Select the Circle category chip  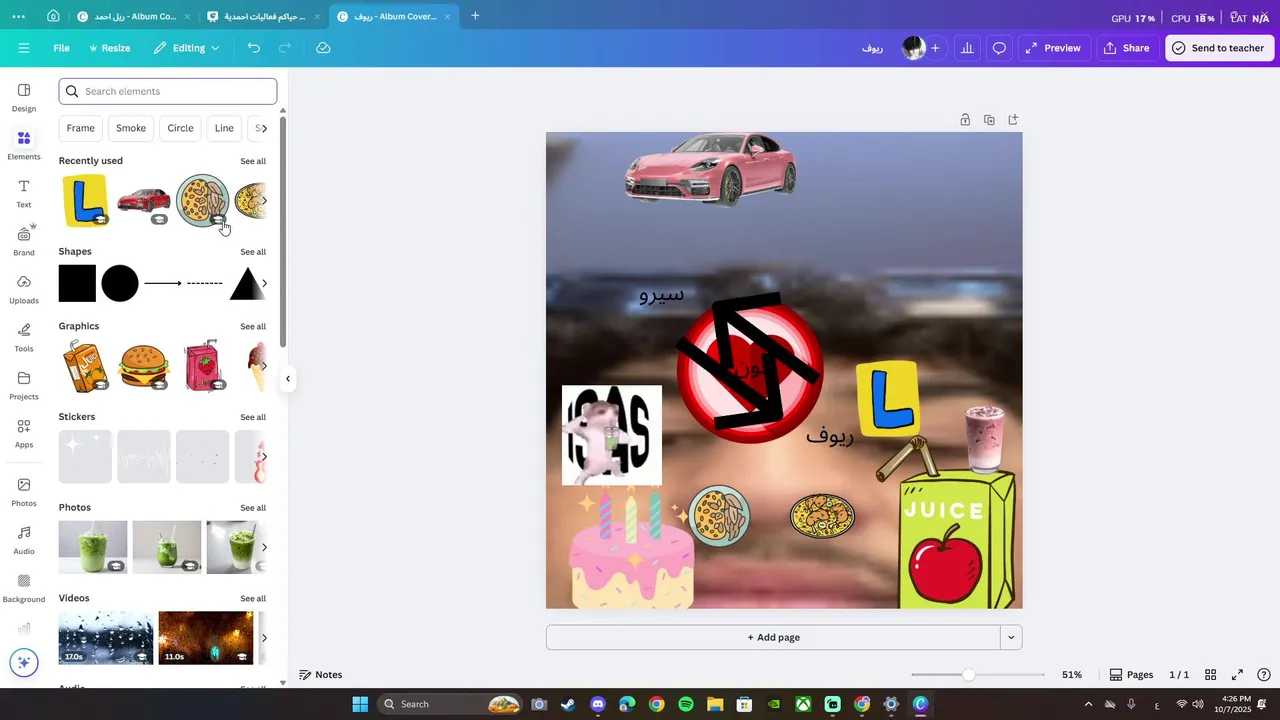[x=181, y=128]
